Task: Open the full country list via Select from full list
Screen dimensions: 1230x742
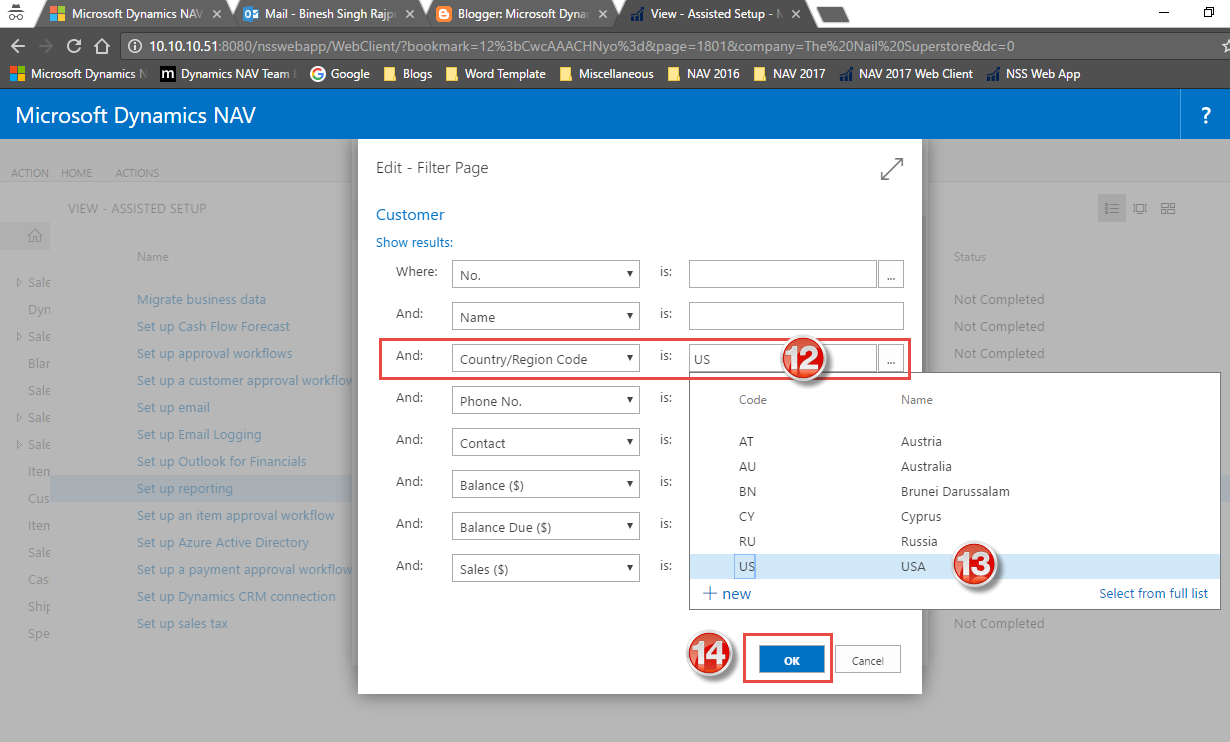Action: tap(1153, 593)
